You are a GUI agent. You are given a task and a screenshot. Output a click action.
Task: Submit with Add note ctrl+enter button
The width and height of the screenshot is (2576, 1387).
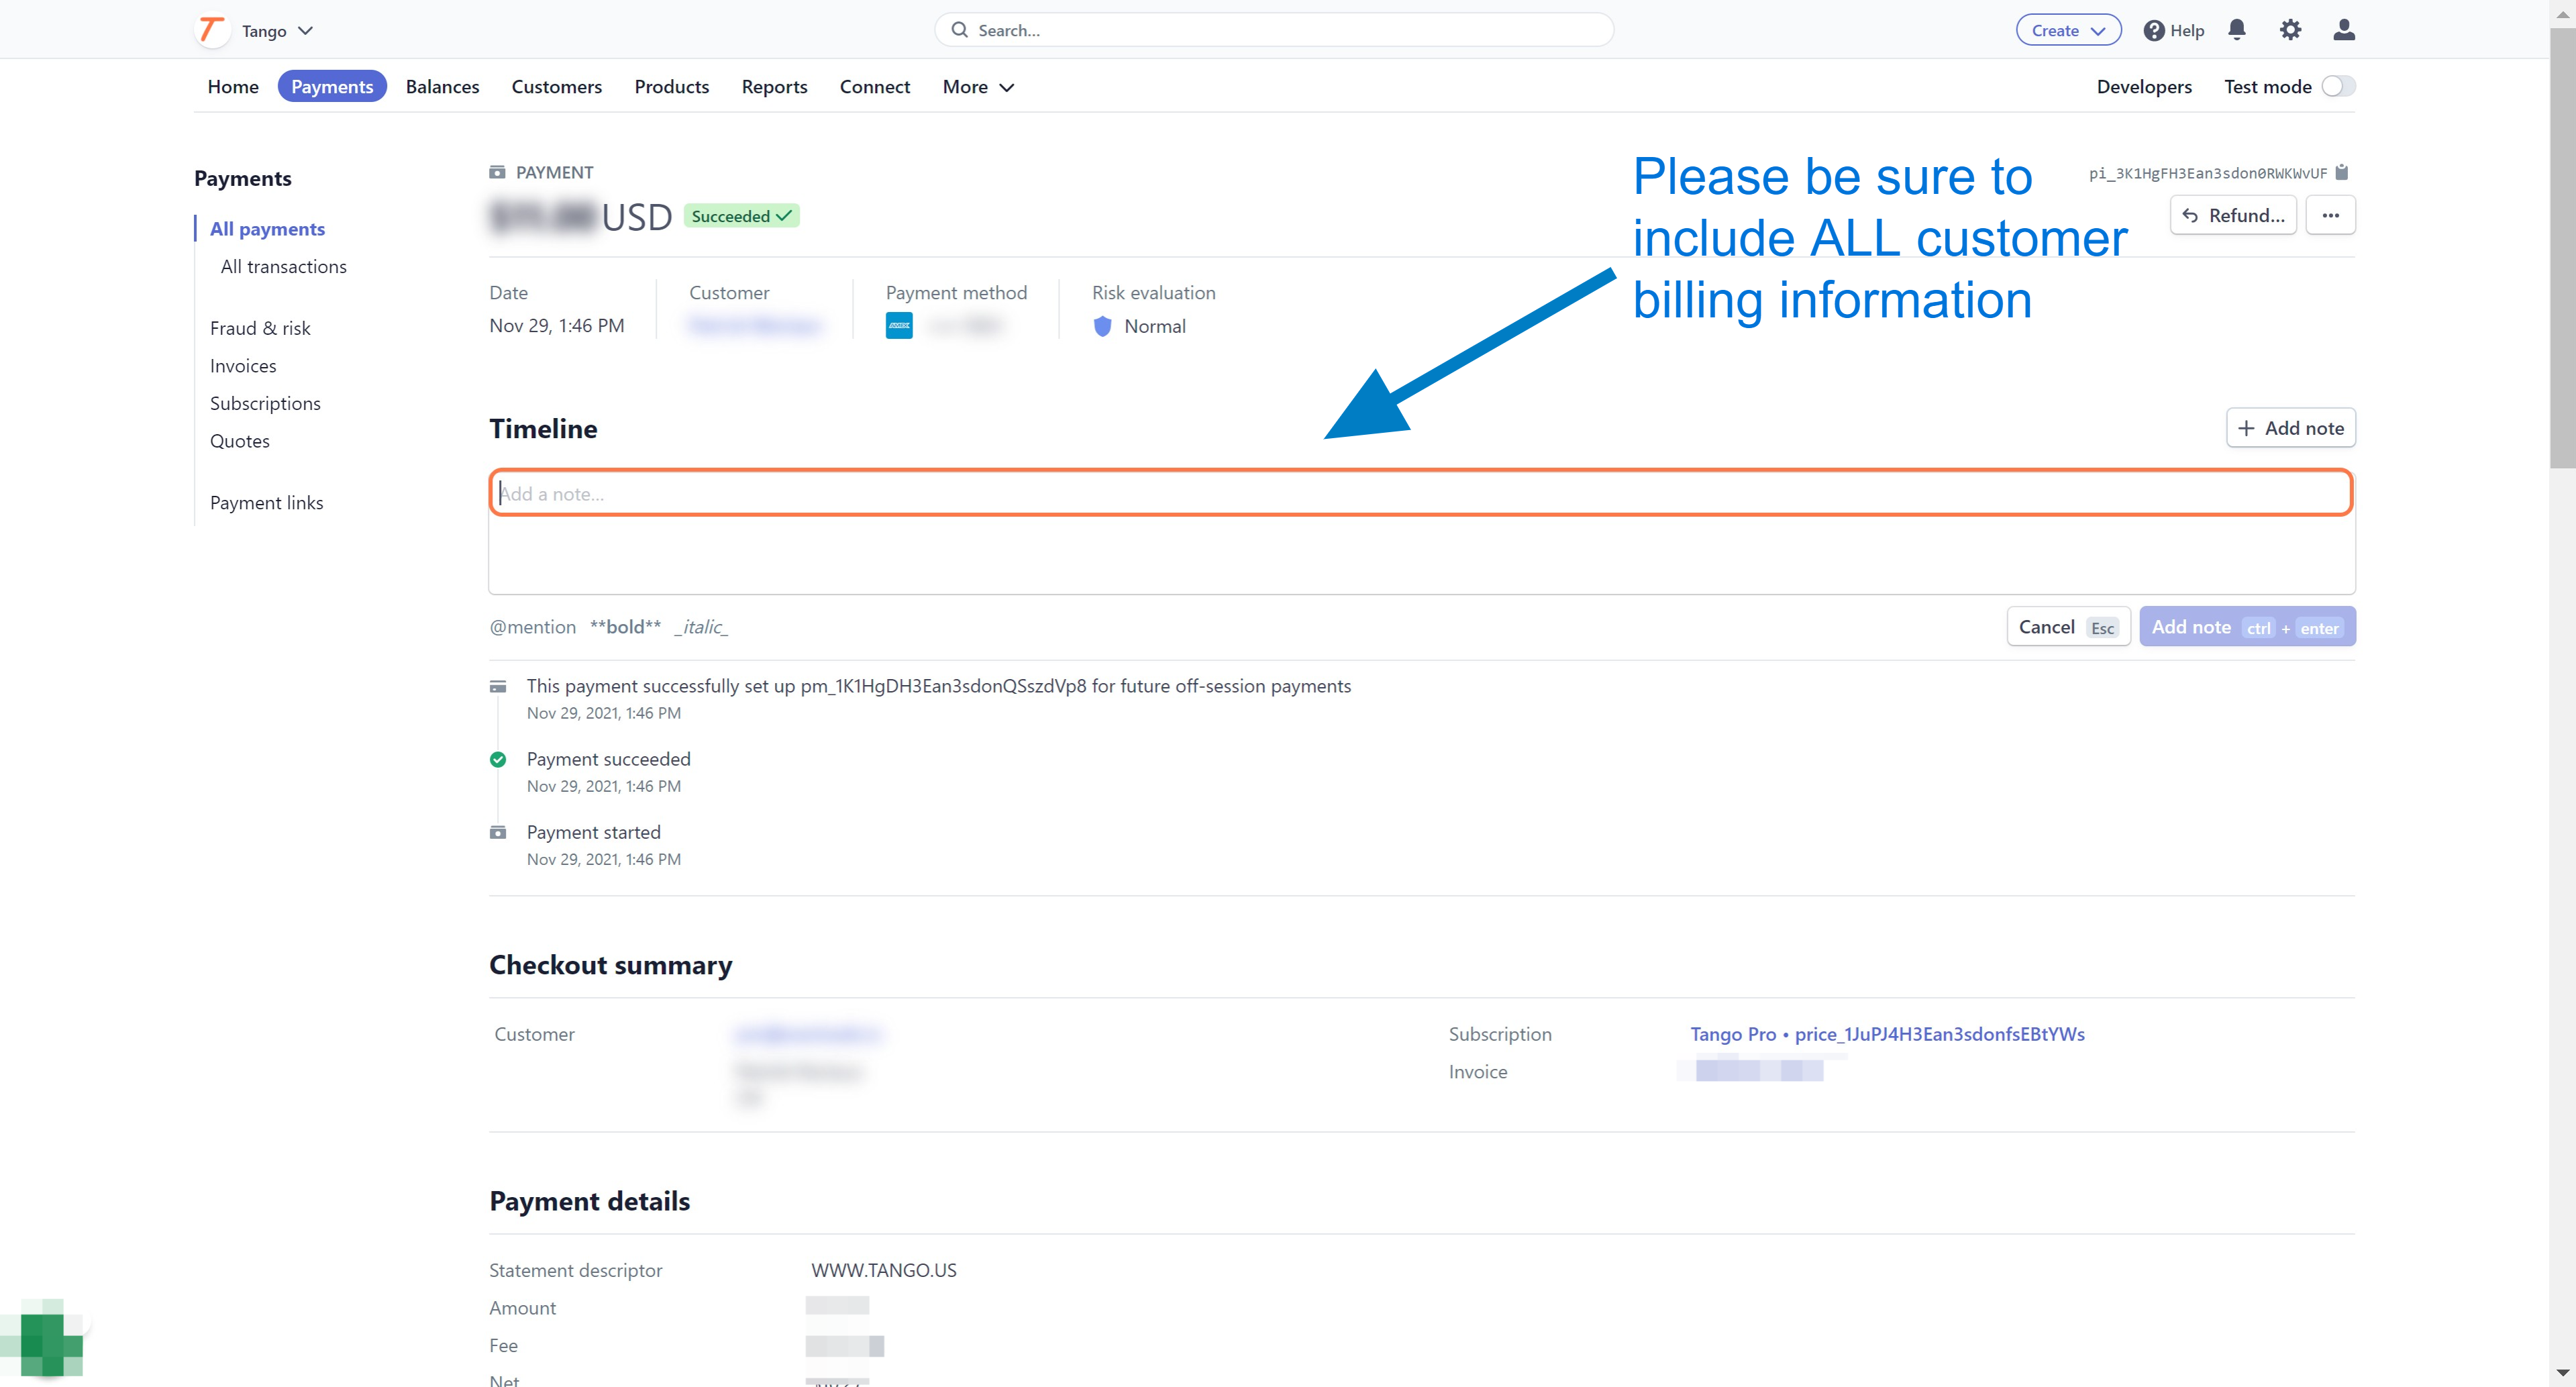click(2247, 627)
